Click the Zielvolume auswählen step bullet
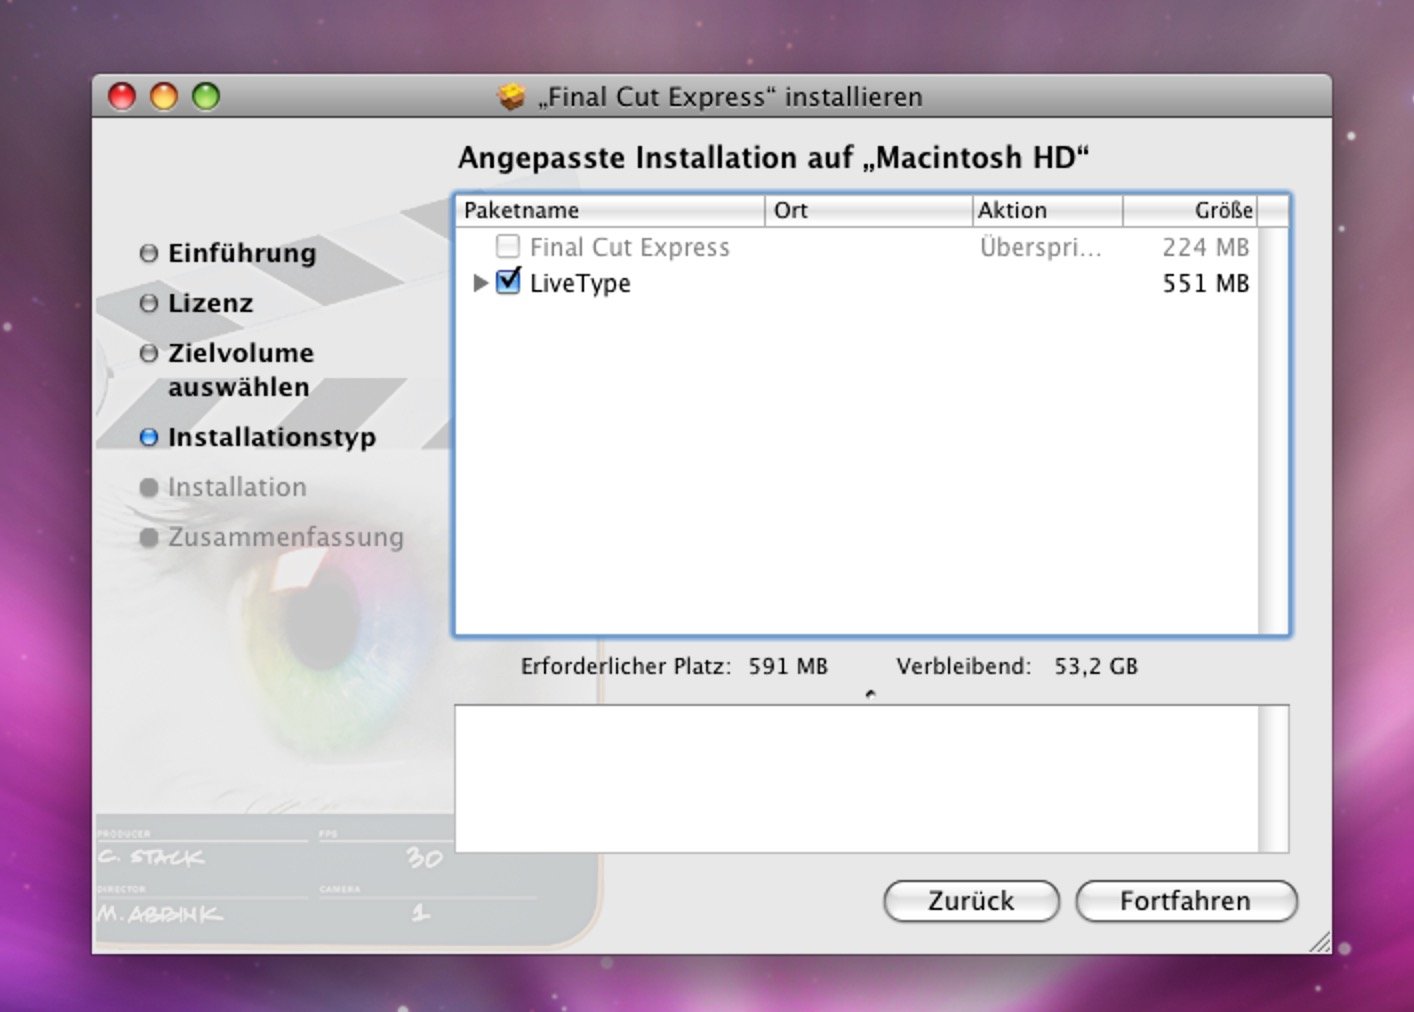Viewport: 1414px width, 1012px height. (149, 353)
